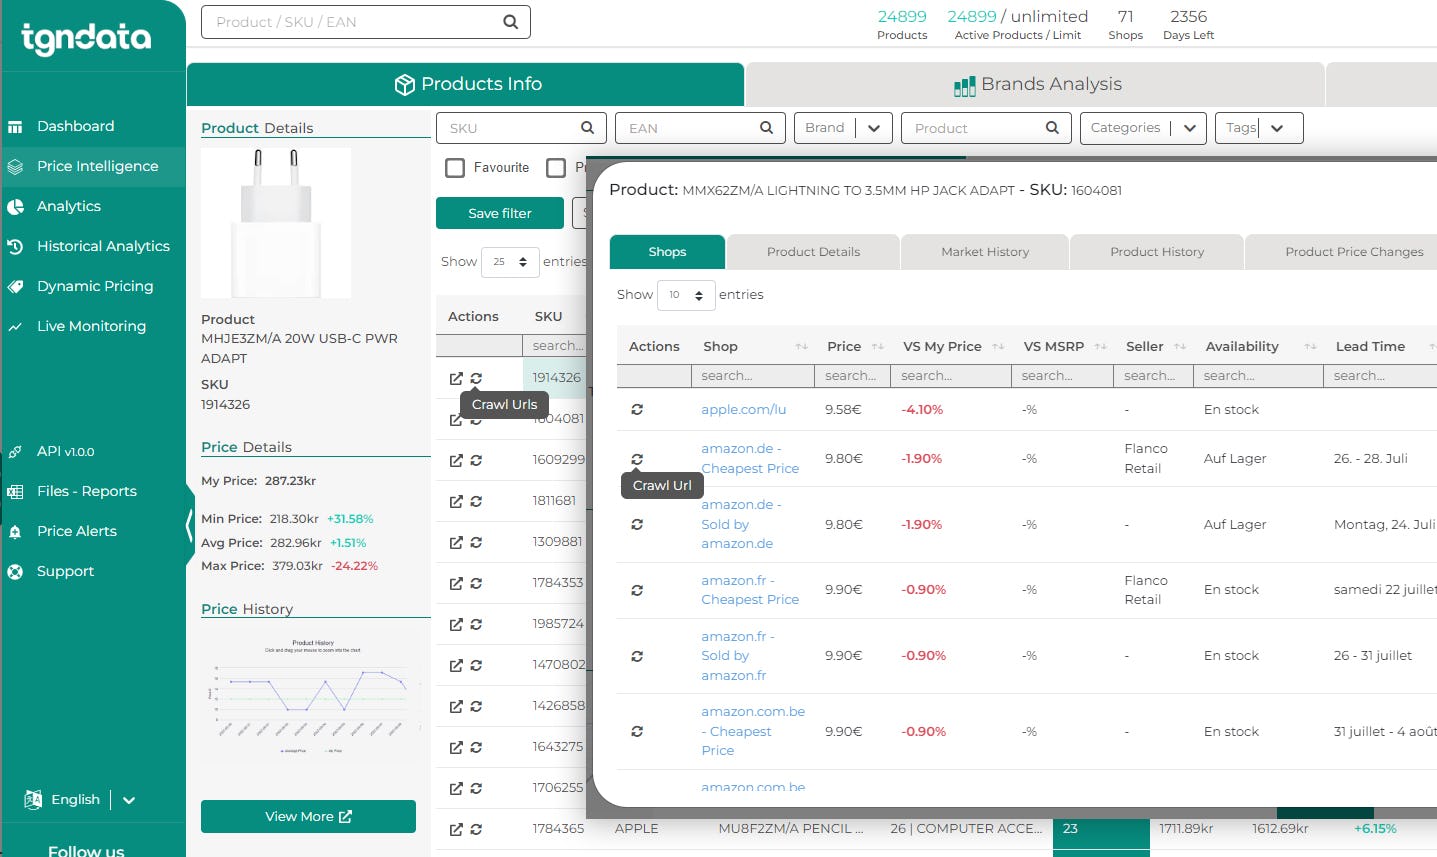Click crawl icon for amazon.fr Cheapest Price row
This screenshot has width=1437, height=857.
(637, 590)
